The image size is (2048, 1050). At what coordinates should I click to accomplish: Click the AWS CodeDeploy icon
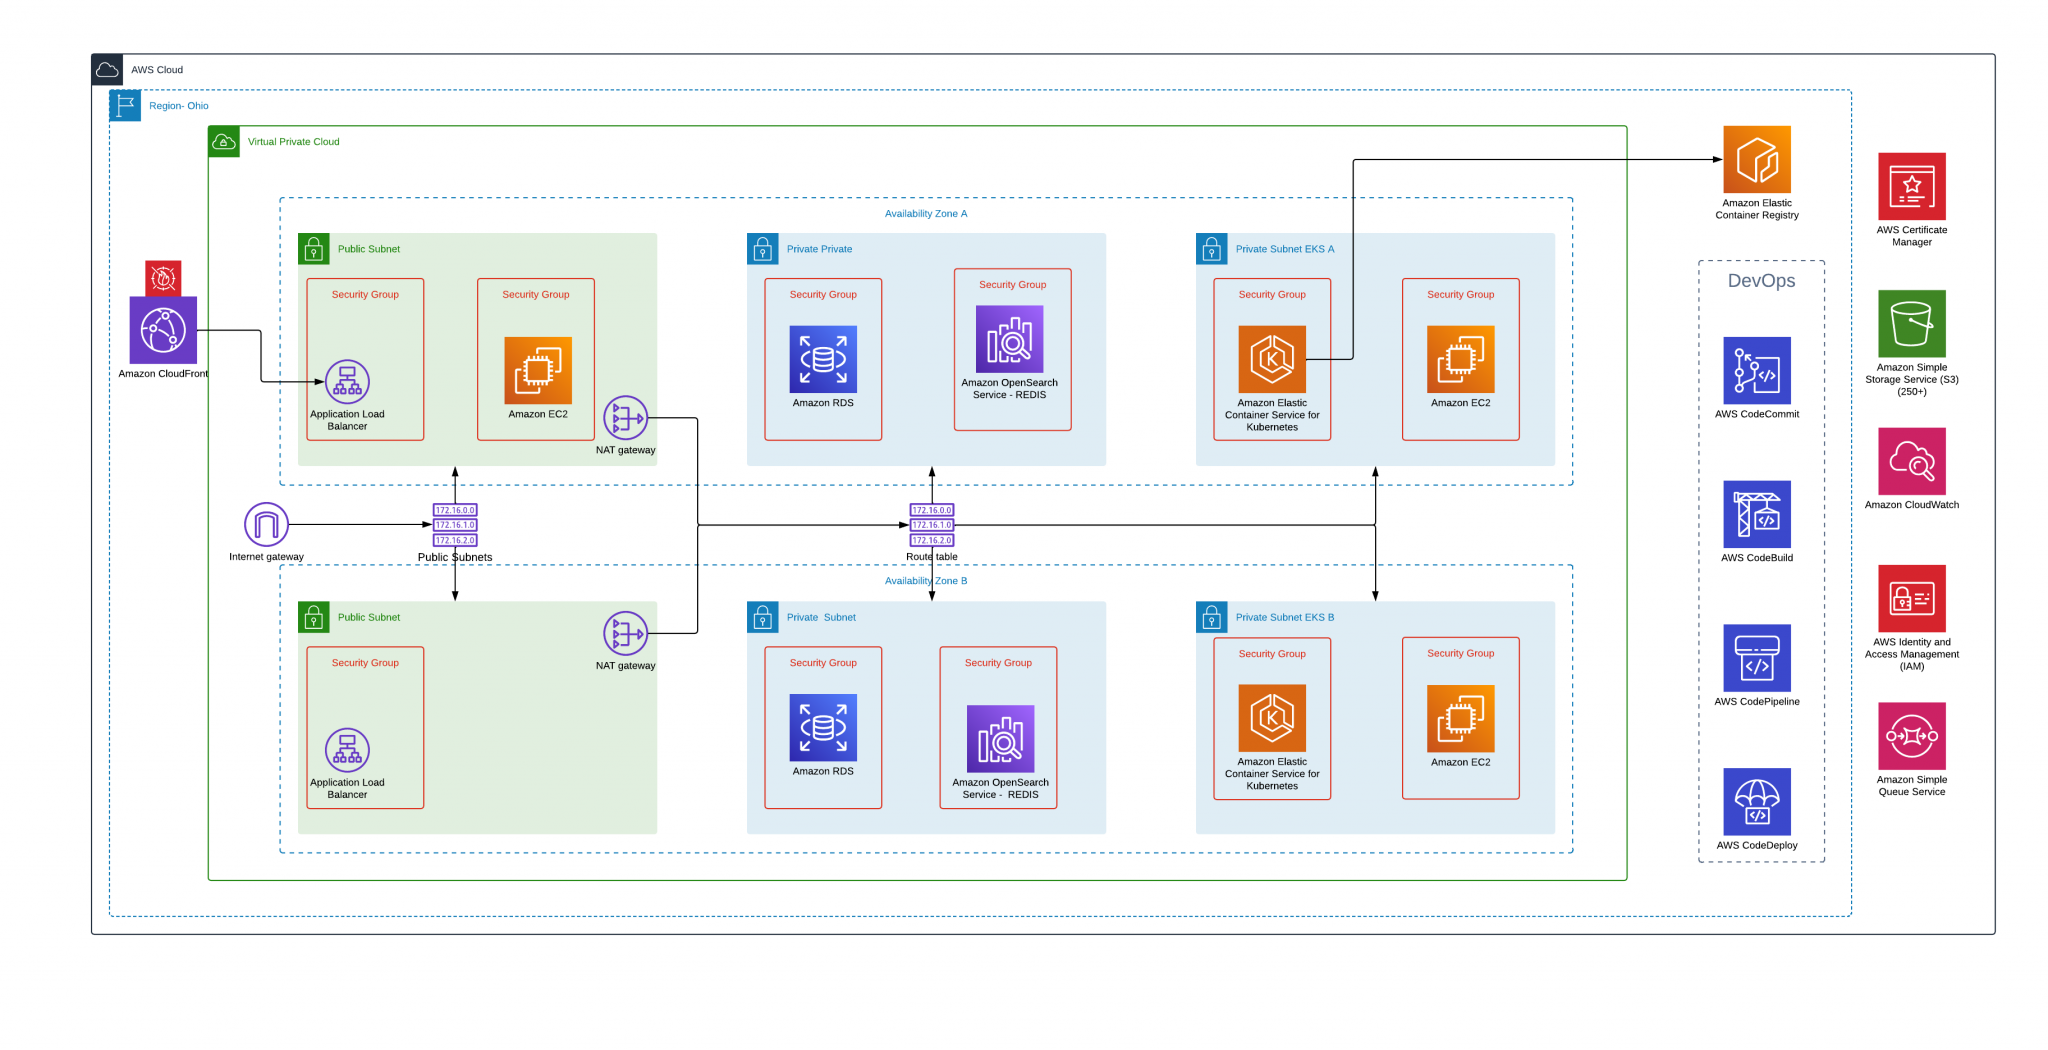pos(1755,802)
